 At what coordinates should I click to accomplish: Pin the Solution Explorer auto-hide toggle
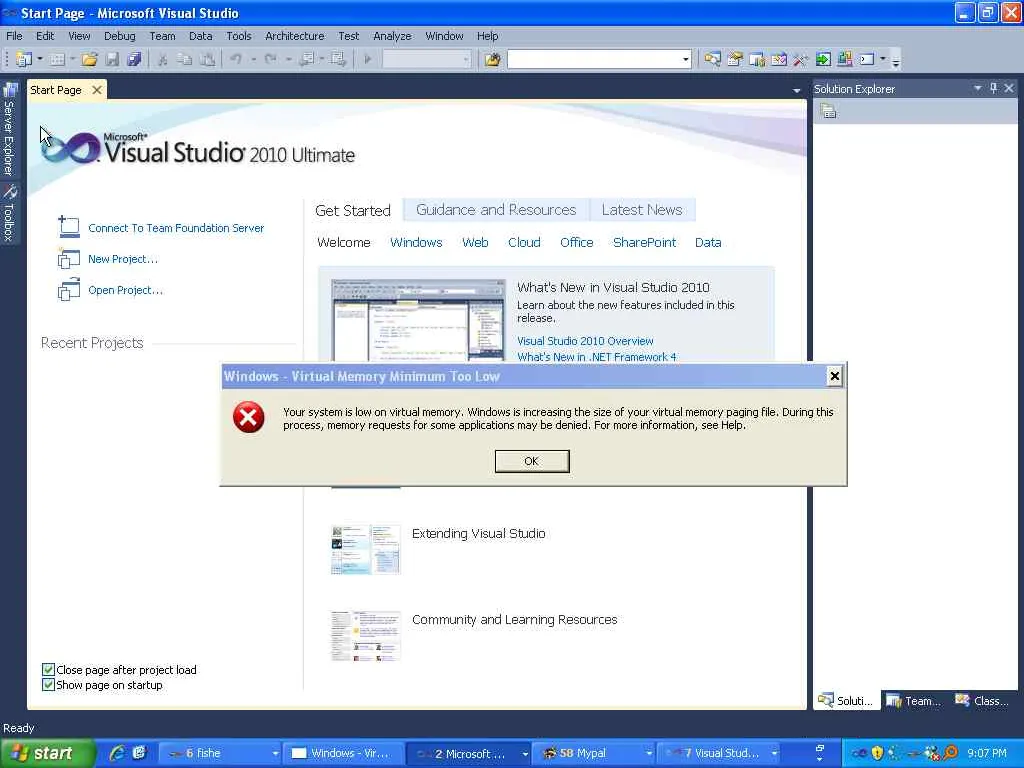pos(993,88)
